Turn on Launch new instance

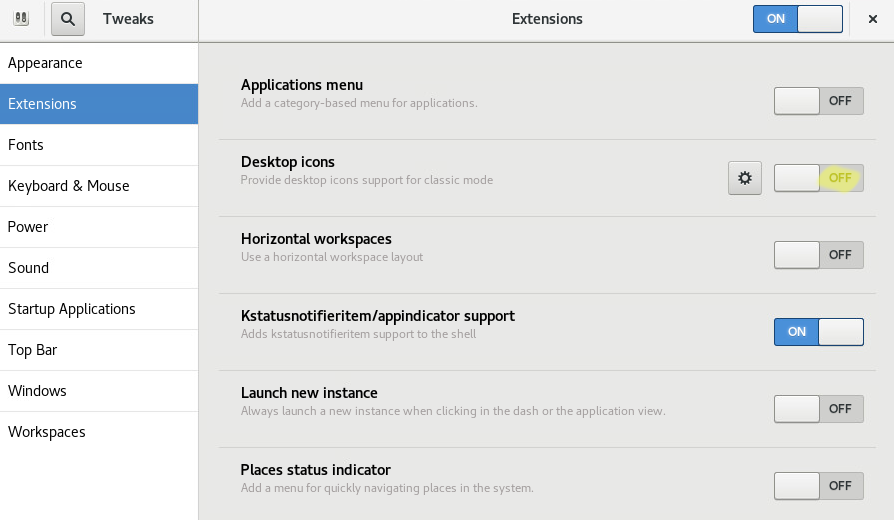pyautogui.click(x=819, y=409)
